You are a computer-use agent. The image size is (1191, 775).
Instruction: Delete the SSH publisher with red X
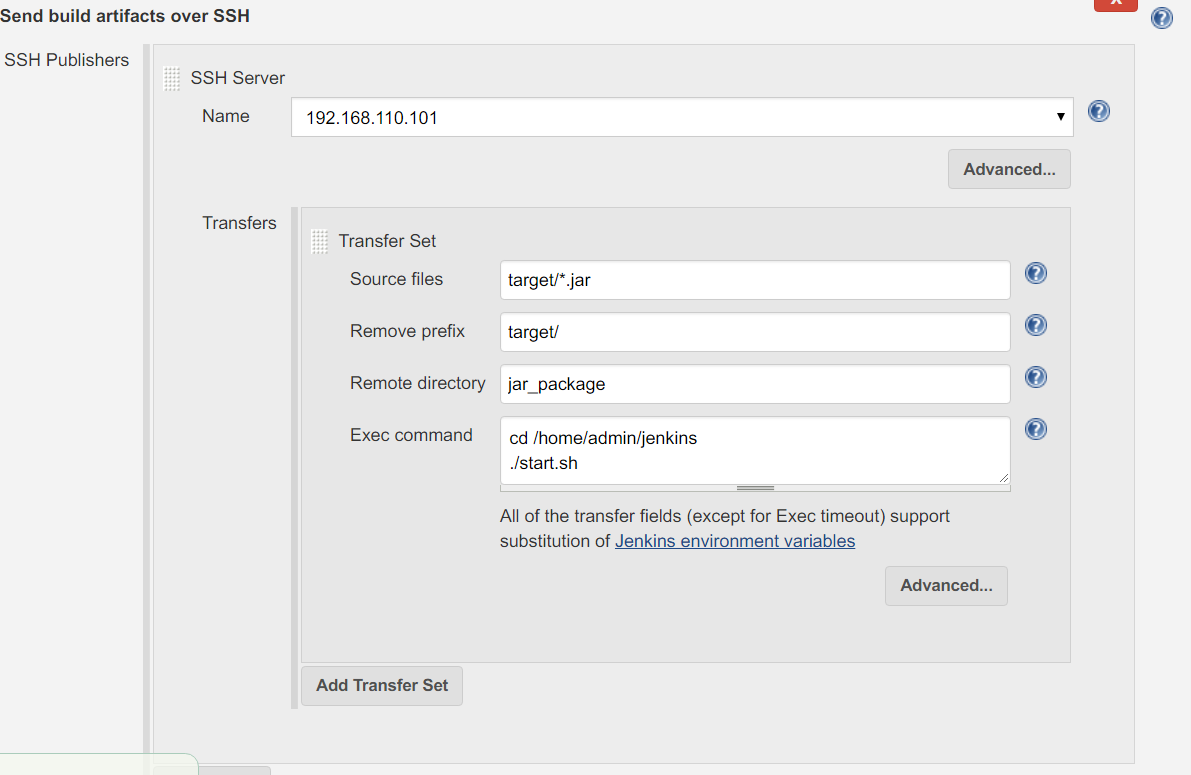(1116, 3)
